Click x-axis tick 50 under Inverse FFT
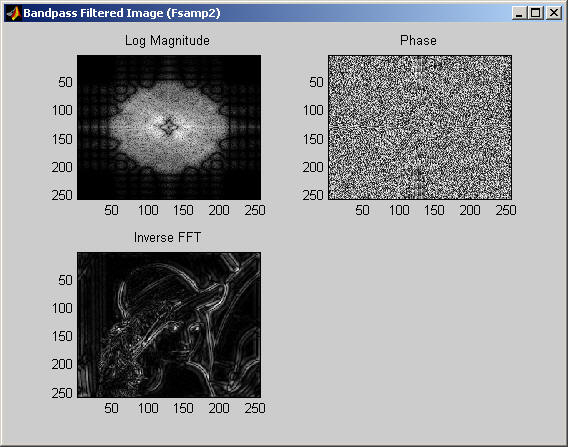Image resolution: width=568 pixels, height=447 pixels. pos(111,408)
